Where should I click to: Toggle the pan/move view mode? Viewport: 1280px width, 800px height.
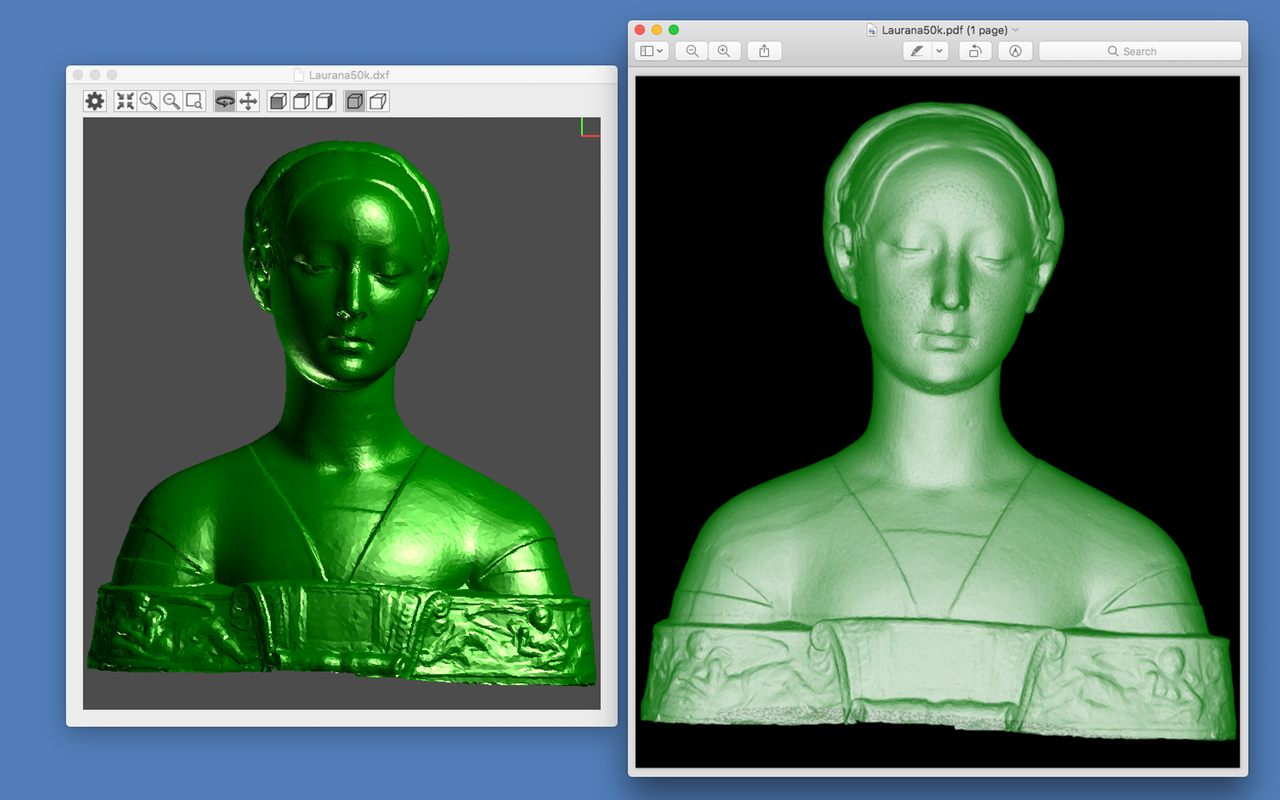coord(248,101)
